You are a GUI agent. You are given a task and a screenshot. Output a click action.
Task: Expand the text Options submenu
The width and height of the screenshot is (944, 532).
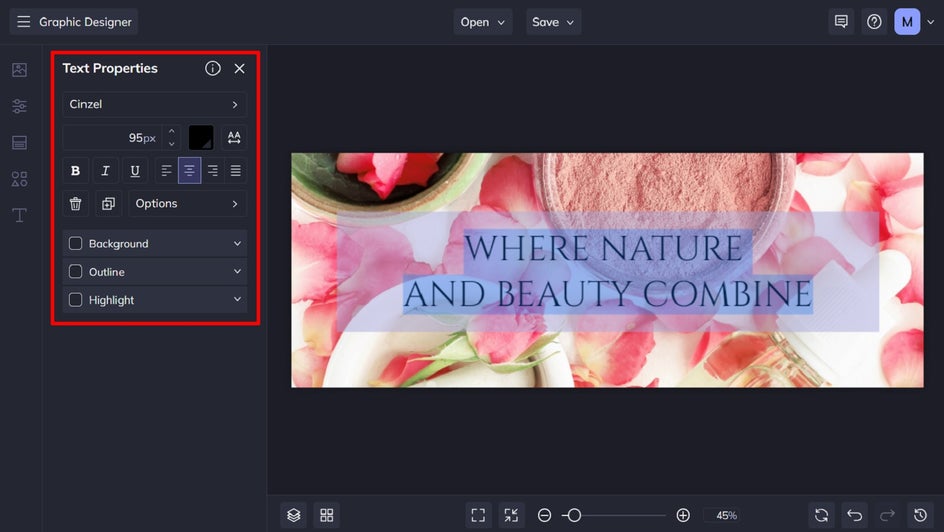tap(187, 204)
